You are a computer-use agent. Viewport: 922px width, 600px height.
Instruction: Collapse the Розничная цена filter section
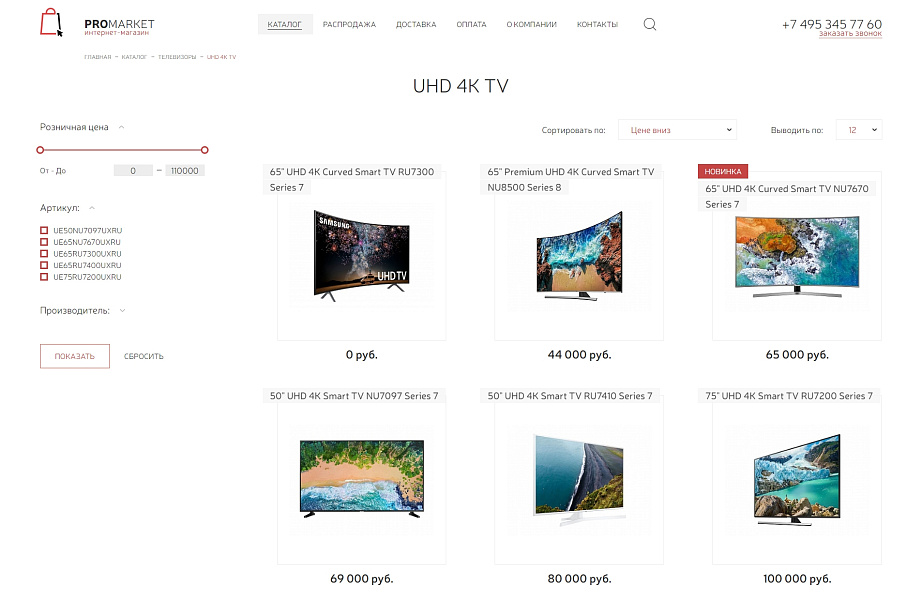(x=121, y=127)
